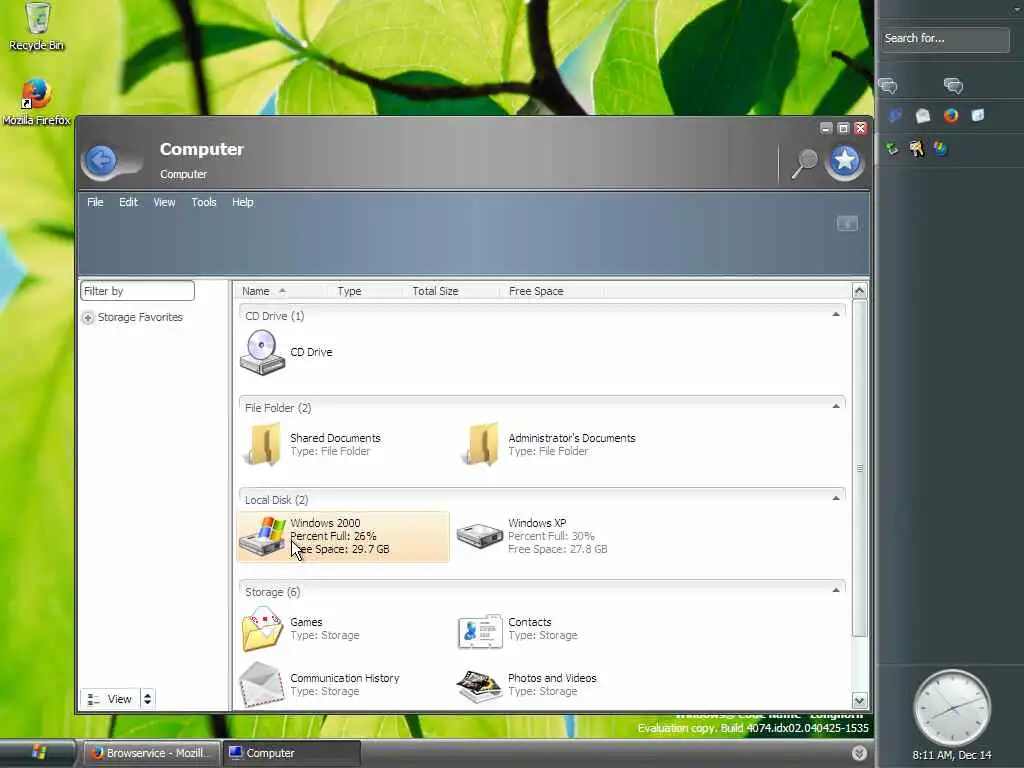Expand the Storage Favorites tree node
Image resolution: width=1024 pixels, height=768 pixels.
[88, 317]
